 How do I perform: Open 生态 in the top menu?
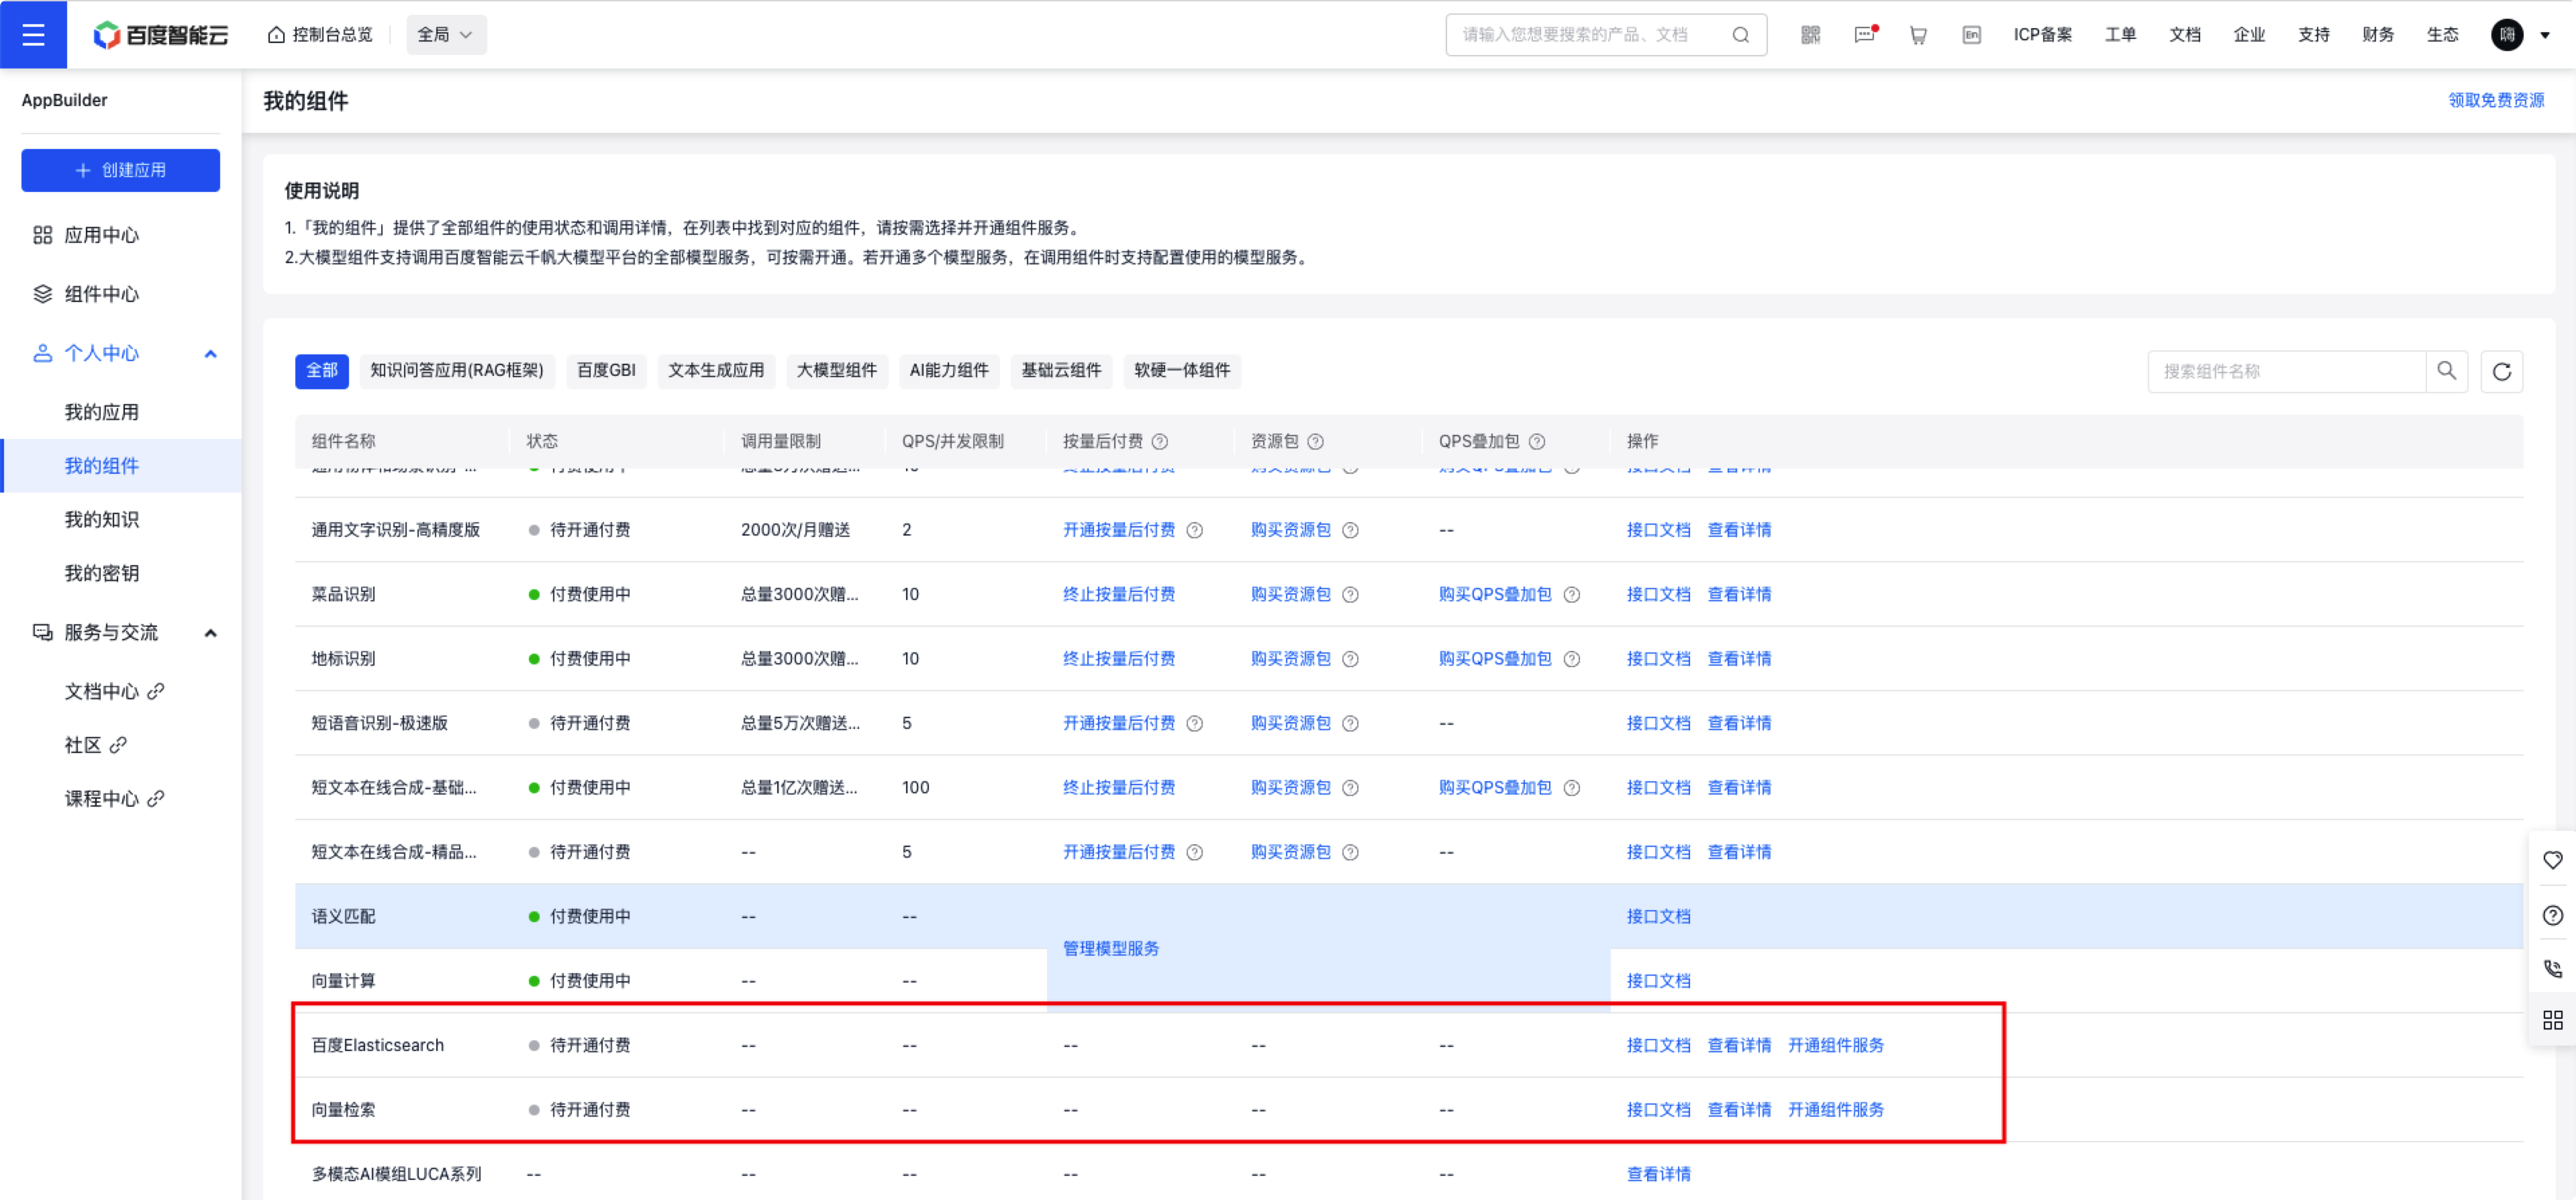click(2442, 35)
